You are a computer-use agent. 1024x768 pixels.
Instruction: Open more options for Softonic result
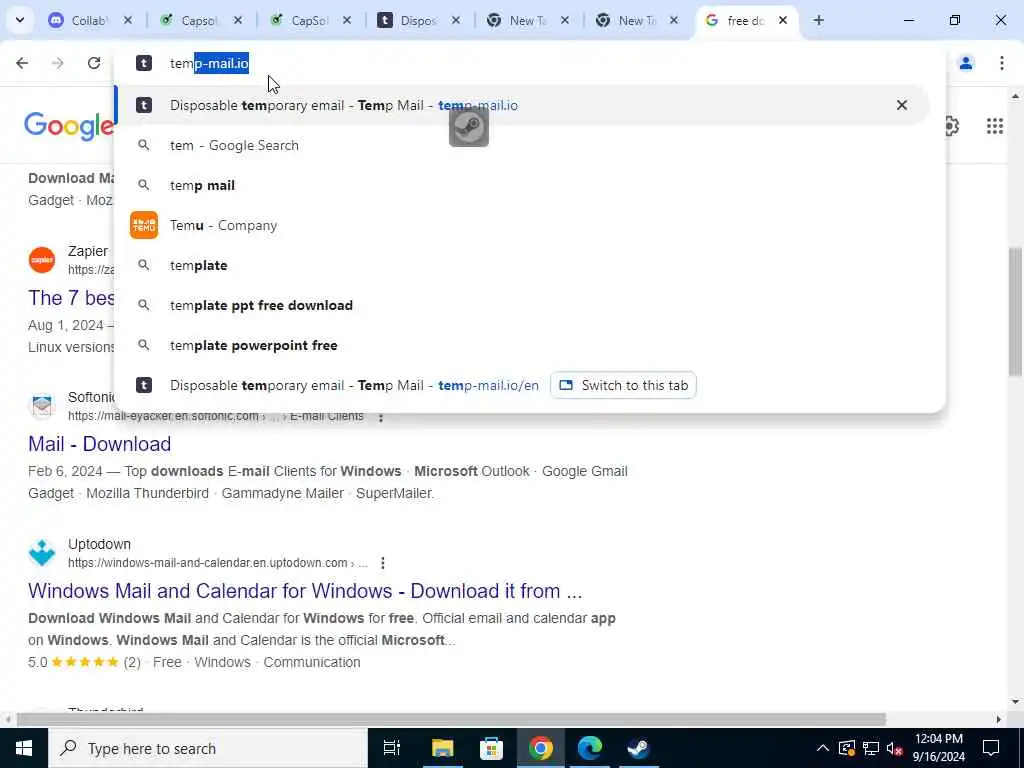click(x=381, y=417)
